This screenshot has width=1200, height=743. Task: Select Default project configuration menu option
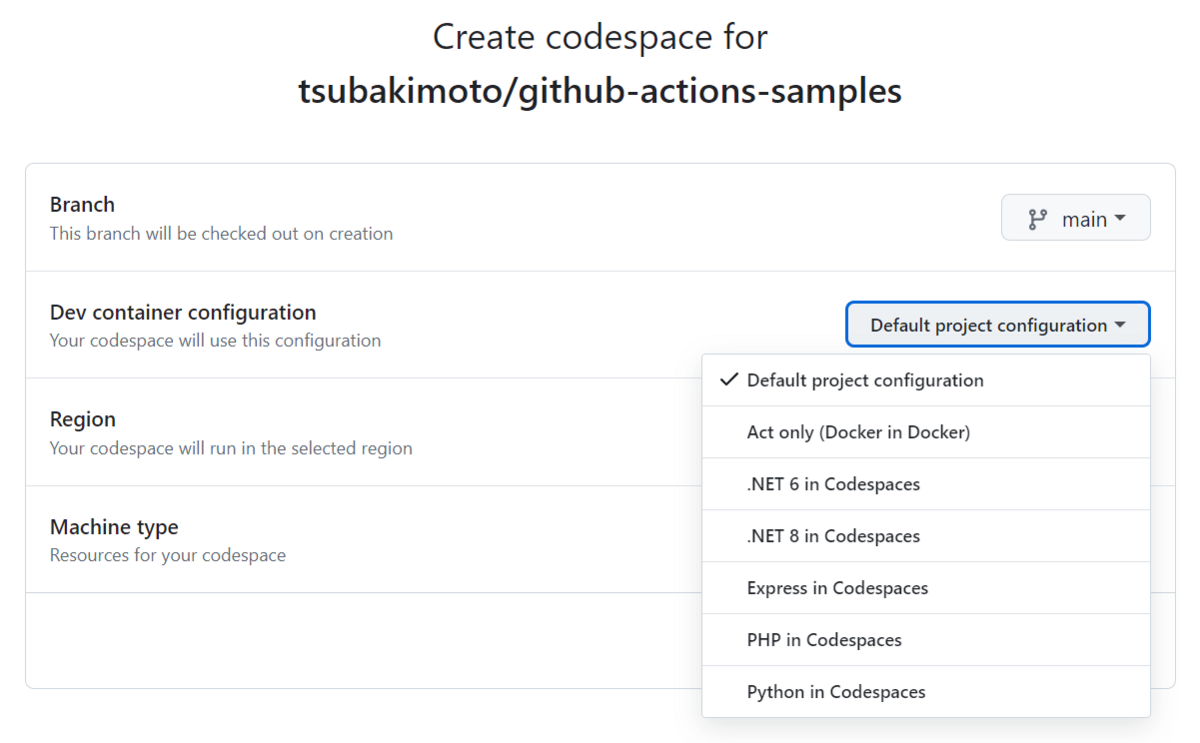[926, 380]
